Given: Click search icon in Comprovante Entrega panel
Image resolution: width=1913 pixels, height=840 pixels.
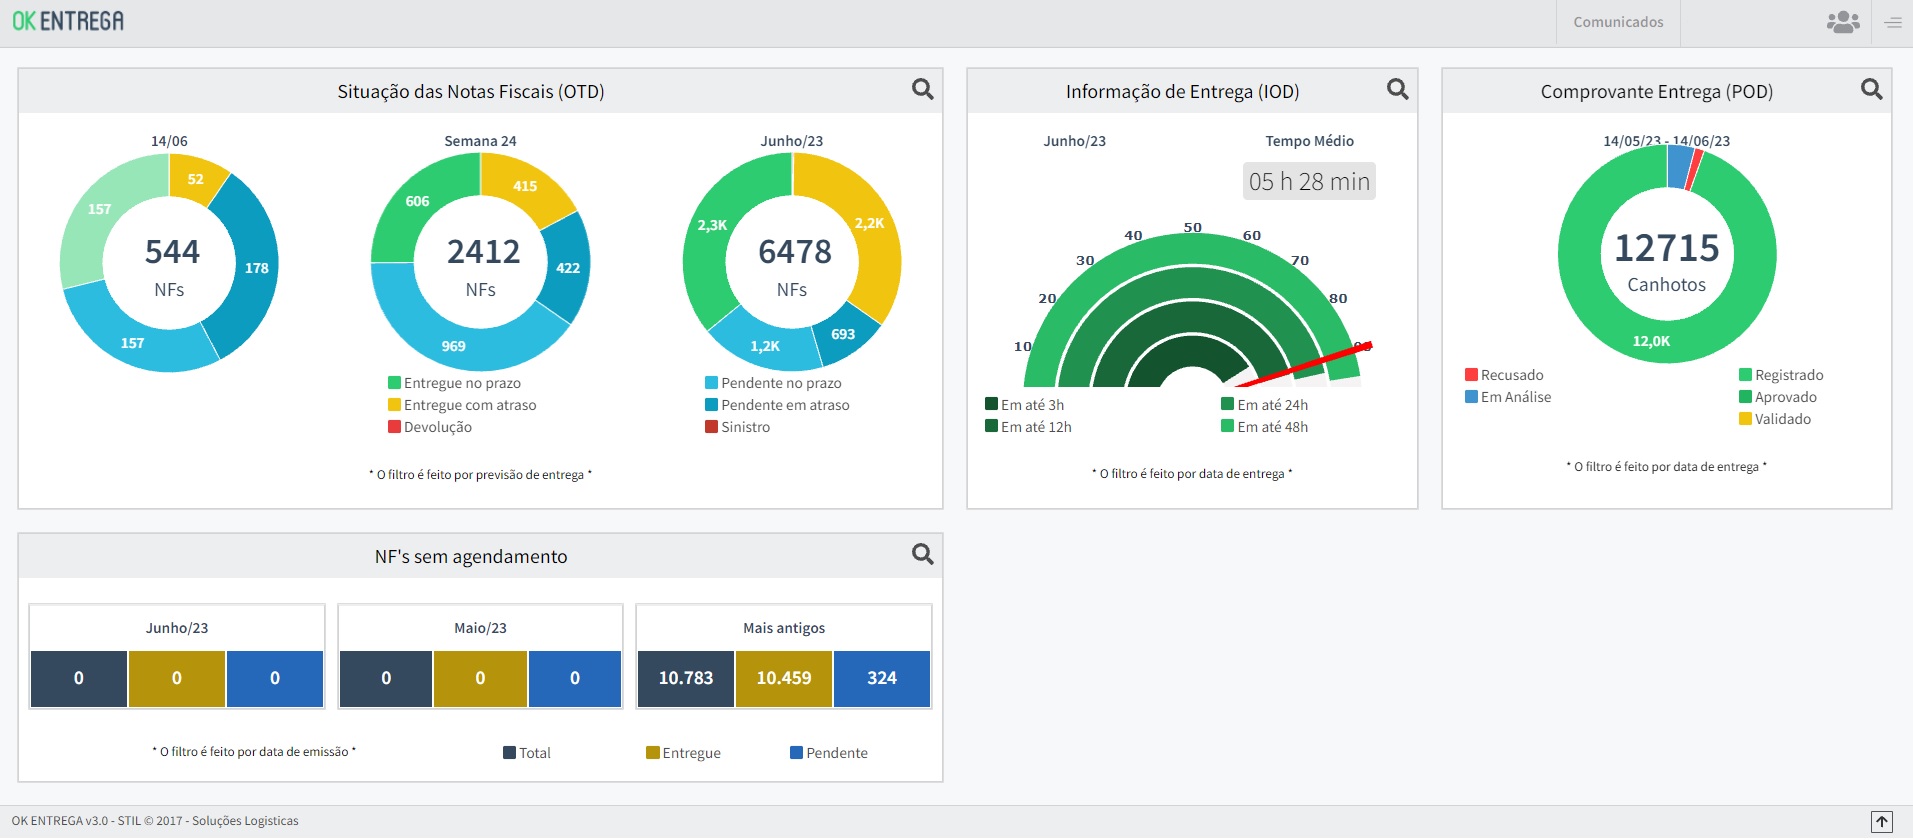Looking at the screenshot, I should 1871,90.
